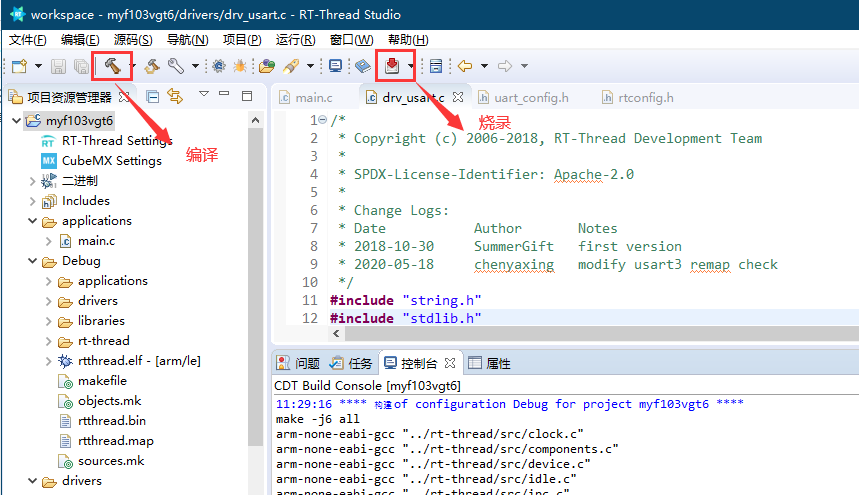The width and height of the screenshot is (859, 495).
Task: Expand the 二进制 node
Action: point(32,181)
